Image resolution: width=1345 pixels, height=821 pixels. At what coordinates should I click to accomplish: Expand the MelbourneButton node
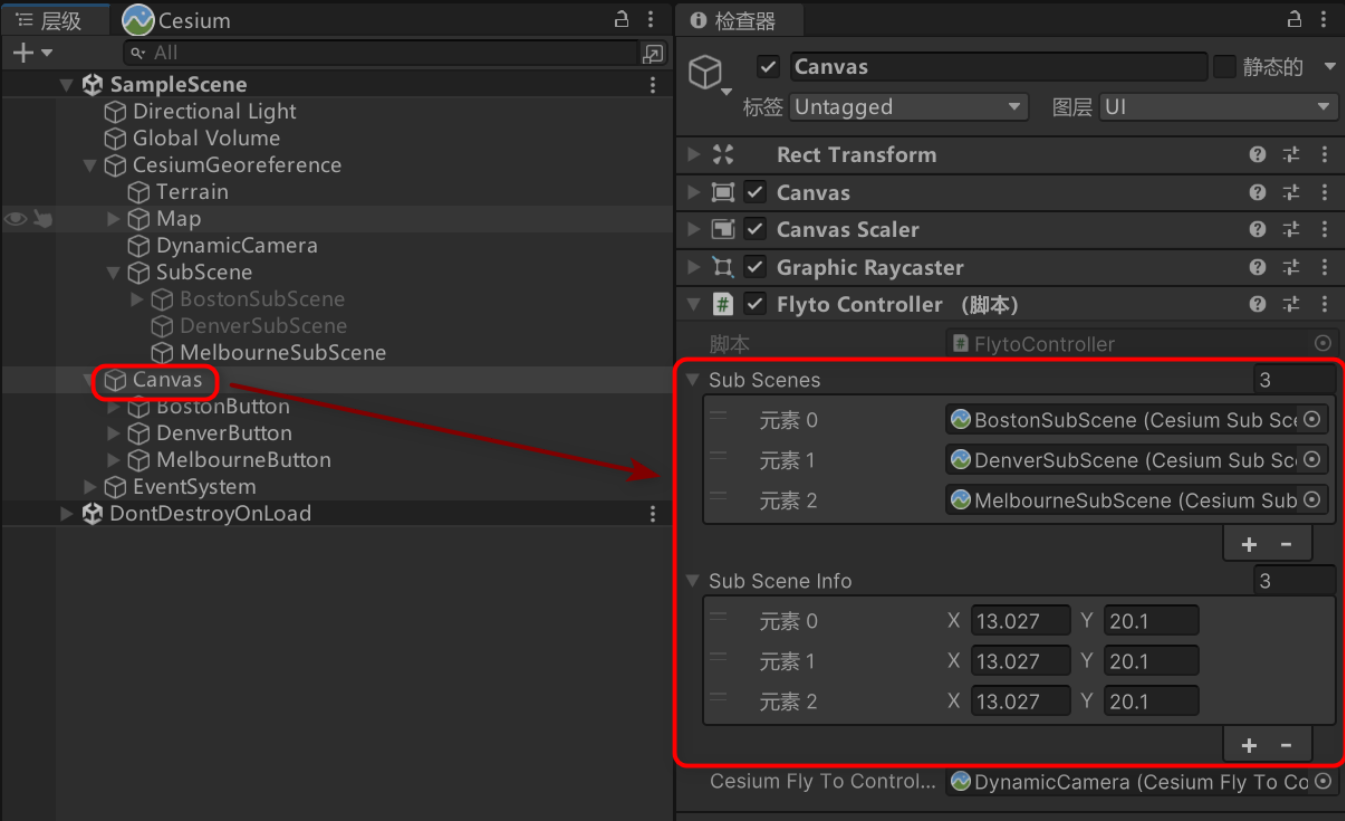pyautogui.click(x=113, y=460)
